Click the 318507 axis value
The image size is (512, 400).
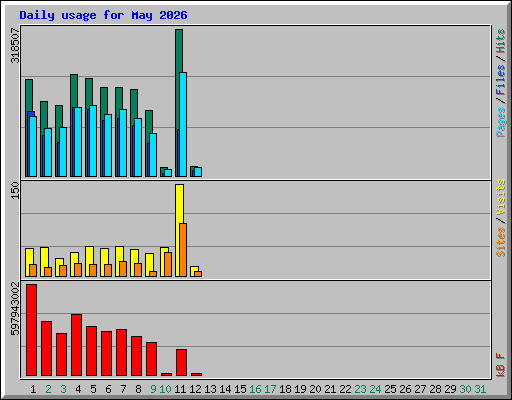pyautogui.click(x=15, y=45)
